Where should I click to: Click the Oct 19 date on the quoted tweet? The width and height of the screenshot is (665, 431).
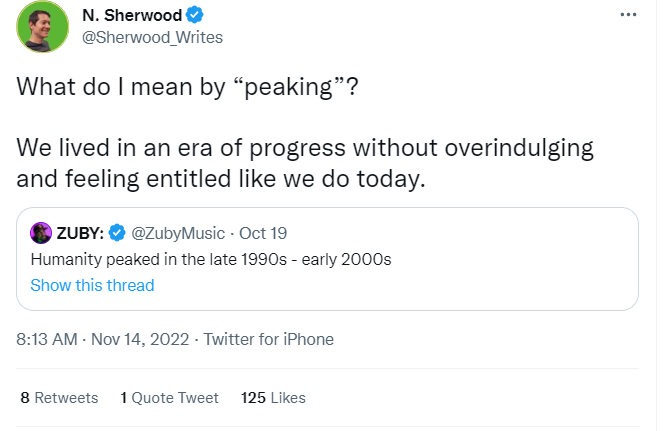point(263,233)
